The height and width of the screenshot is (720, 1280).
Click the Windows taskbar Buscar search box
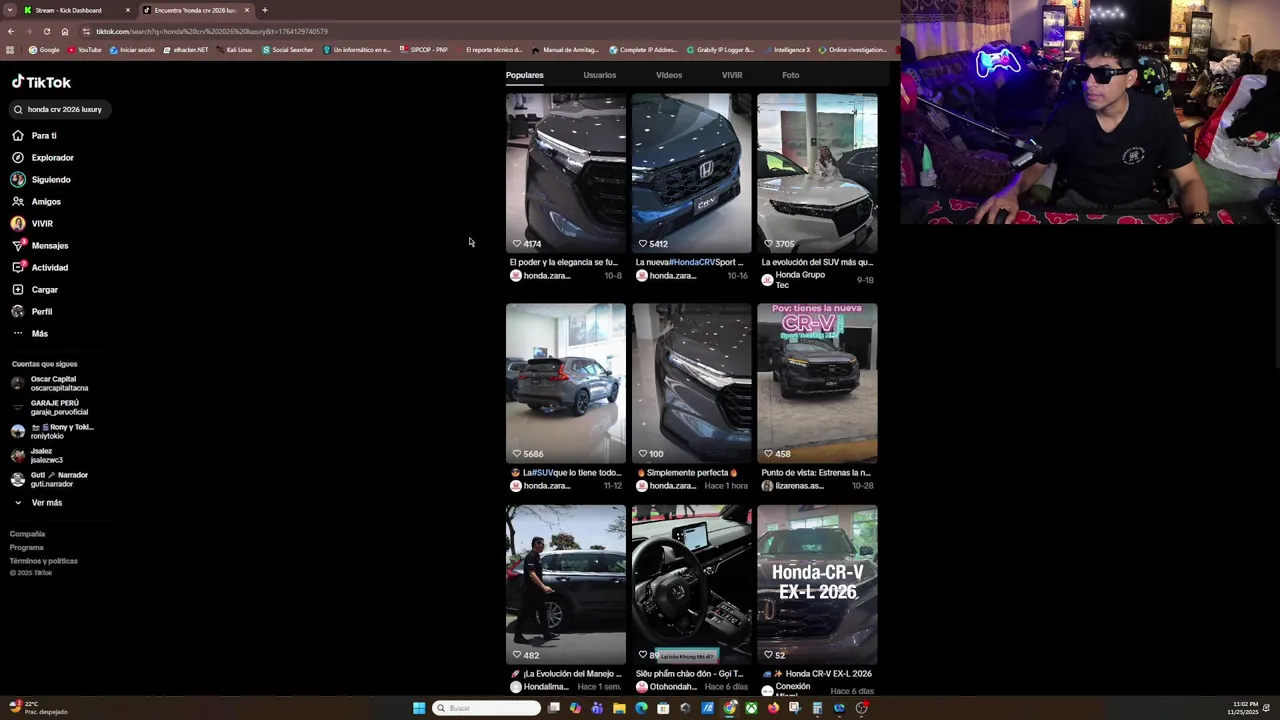487,708
